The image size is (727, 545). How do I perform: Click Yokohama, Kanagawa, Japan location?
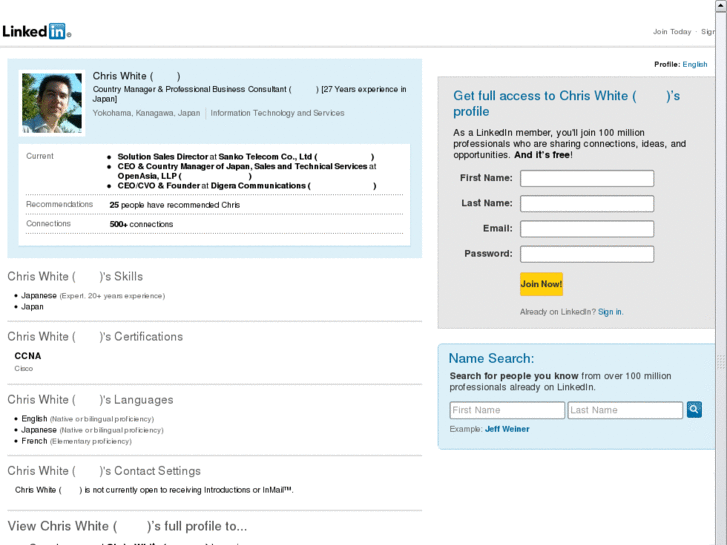tap(146, 113)
